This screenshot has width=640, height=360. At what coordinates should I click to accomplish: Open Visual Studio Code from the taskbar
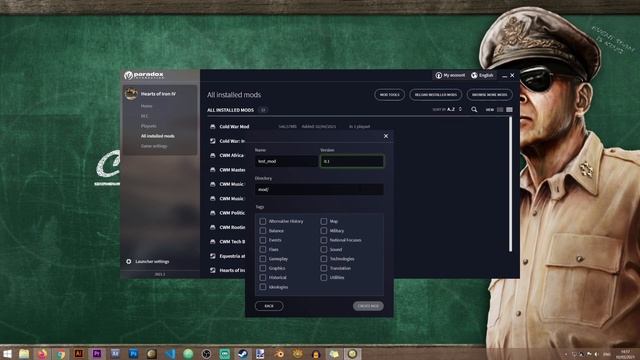pos(170,354)
